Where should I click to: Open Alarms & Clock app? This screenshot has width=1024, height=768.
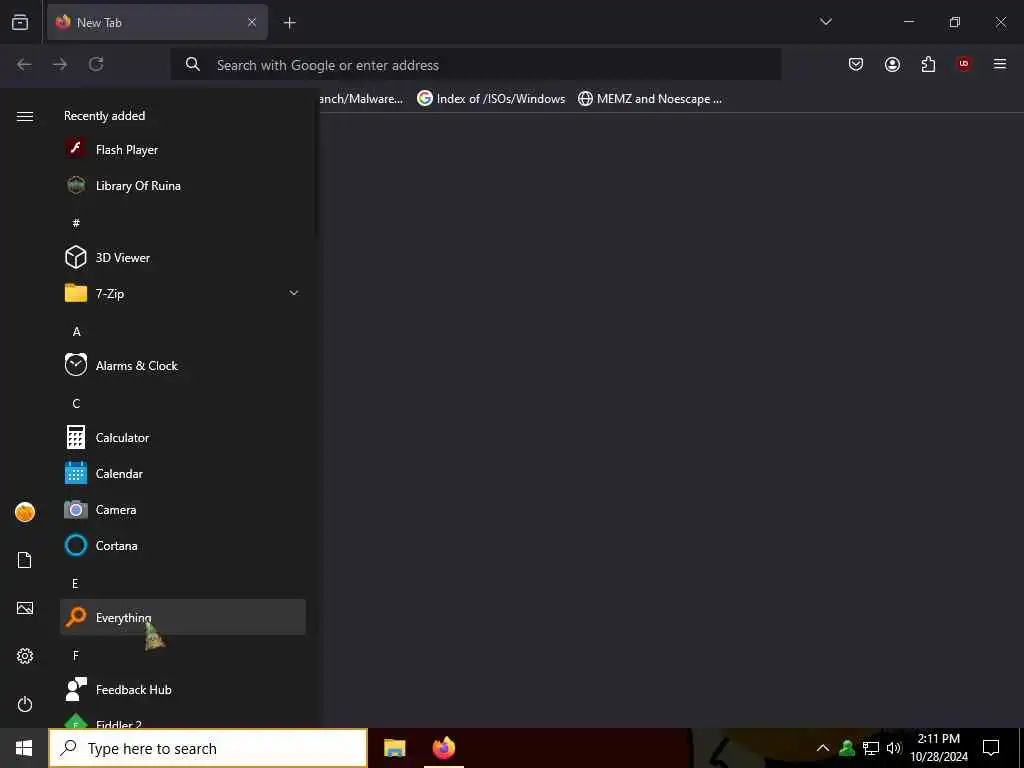pos(182,366)
